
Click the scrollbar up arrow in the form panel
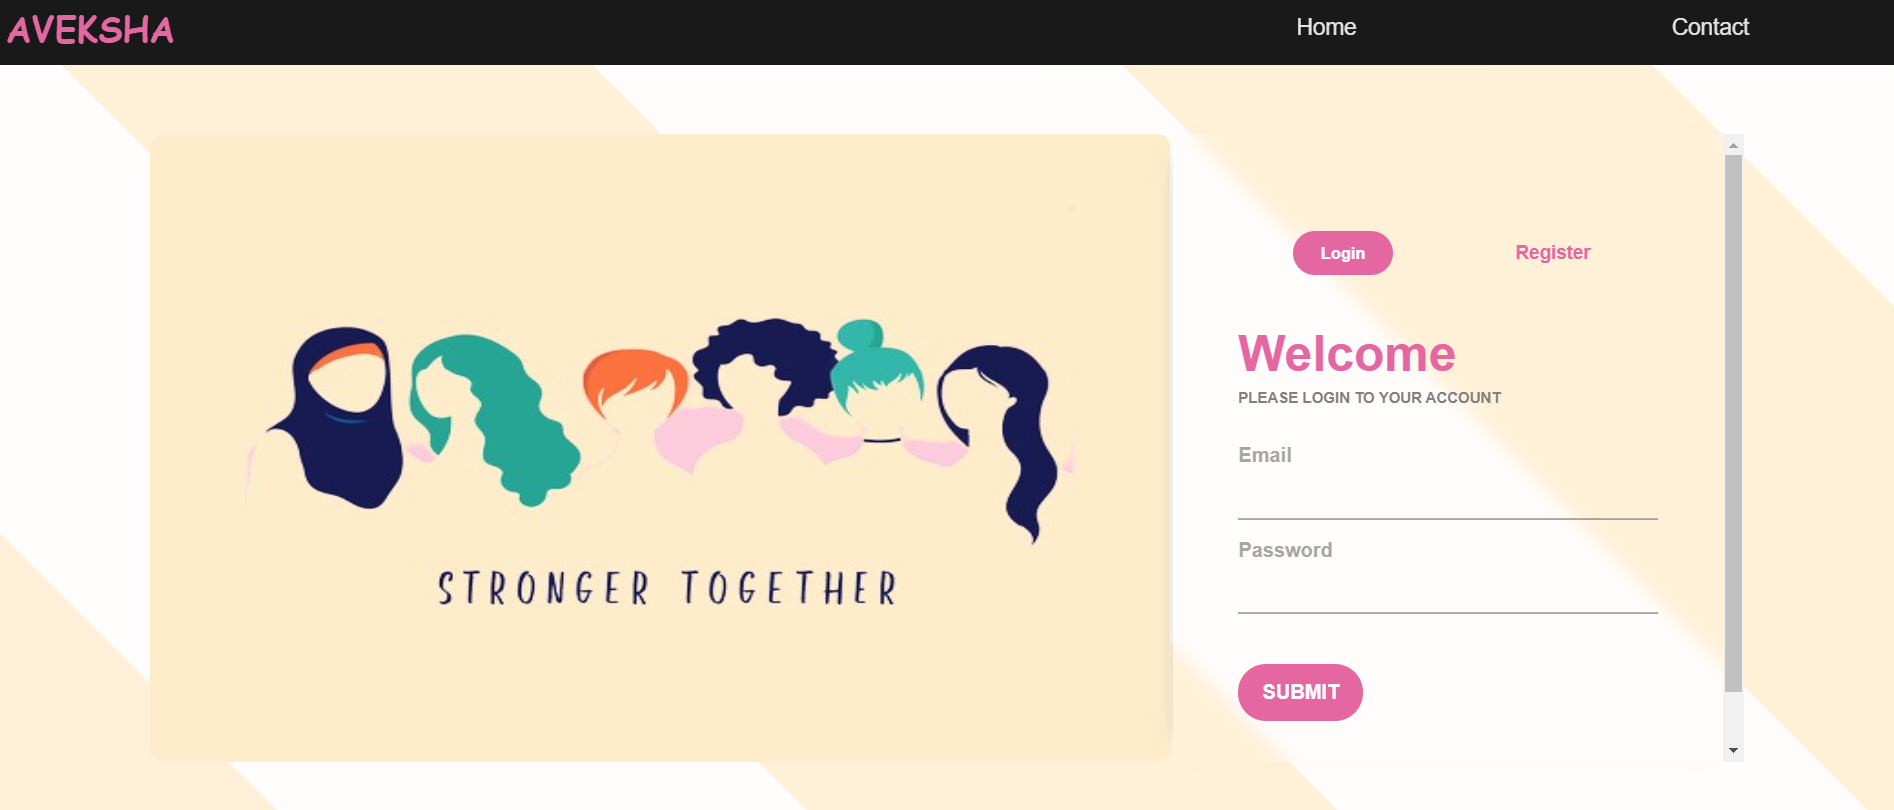click(1733, 145)
